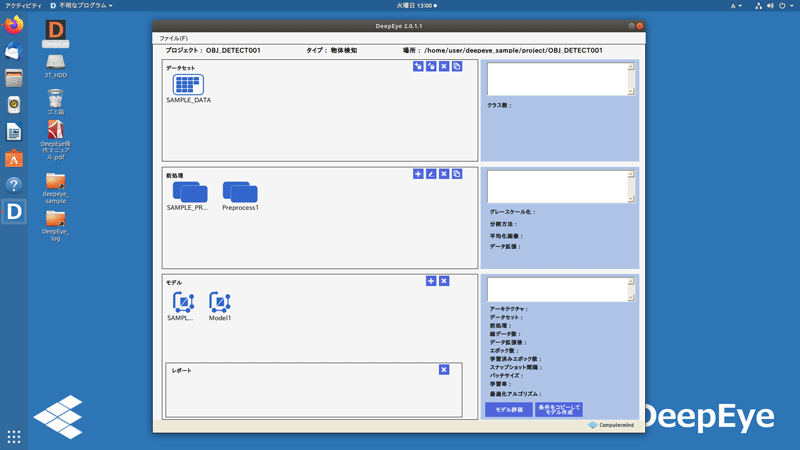
Task: Copy the preprocess with the copy icon
Action: [457, 174]
